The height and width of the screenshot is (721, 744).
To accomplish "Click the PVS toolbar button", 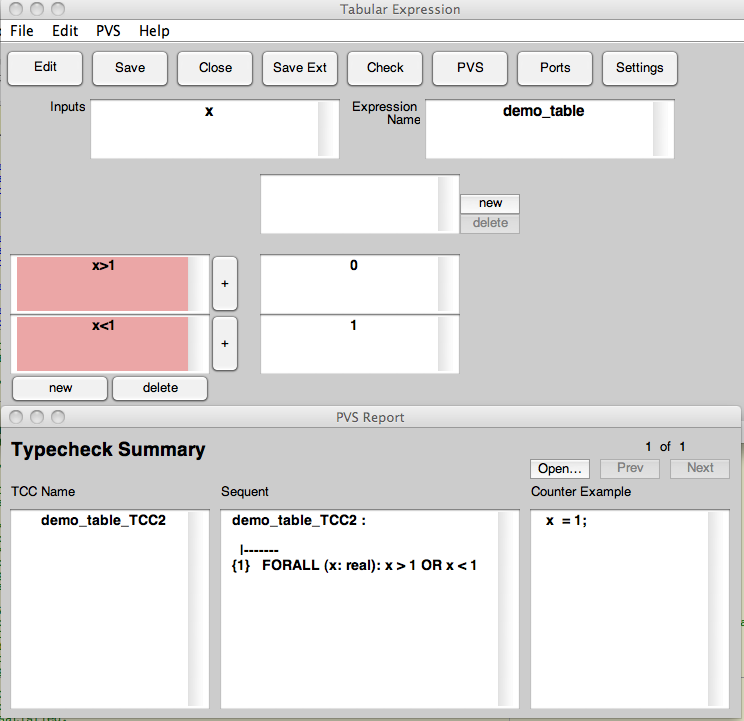I will click(x=470, y=68).
